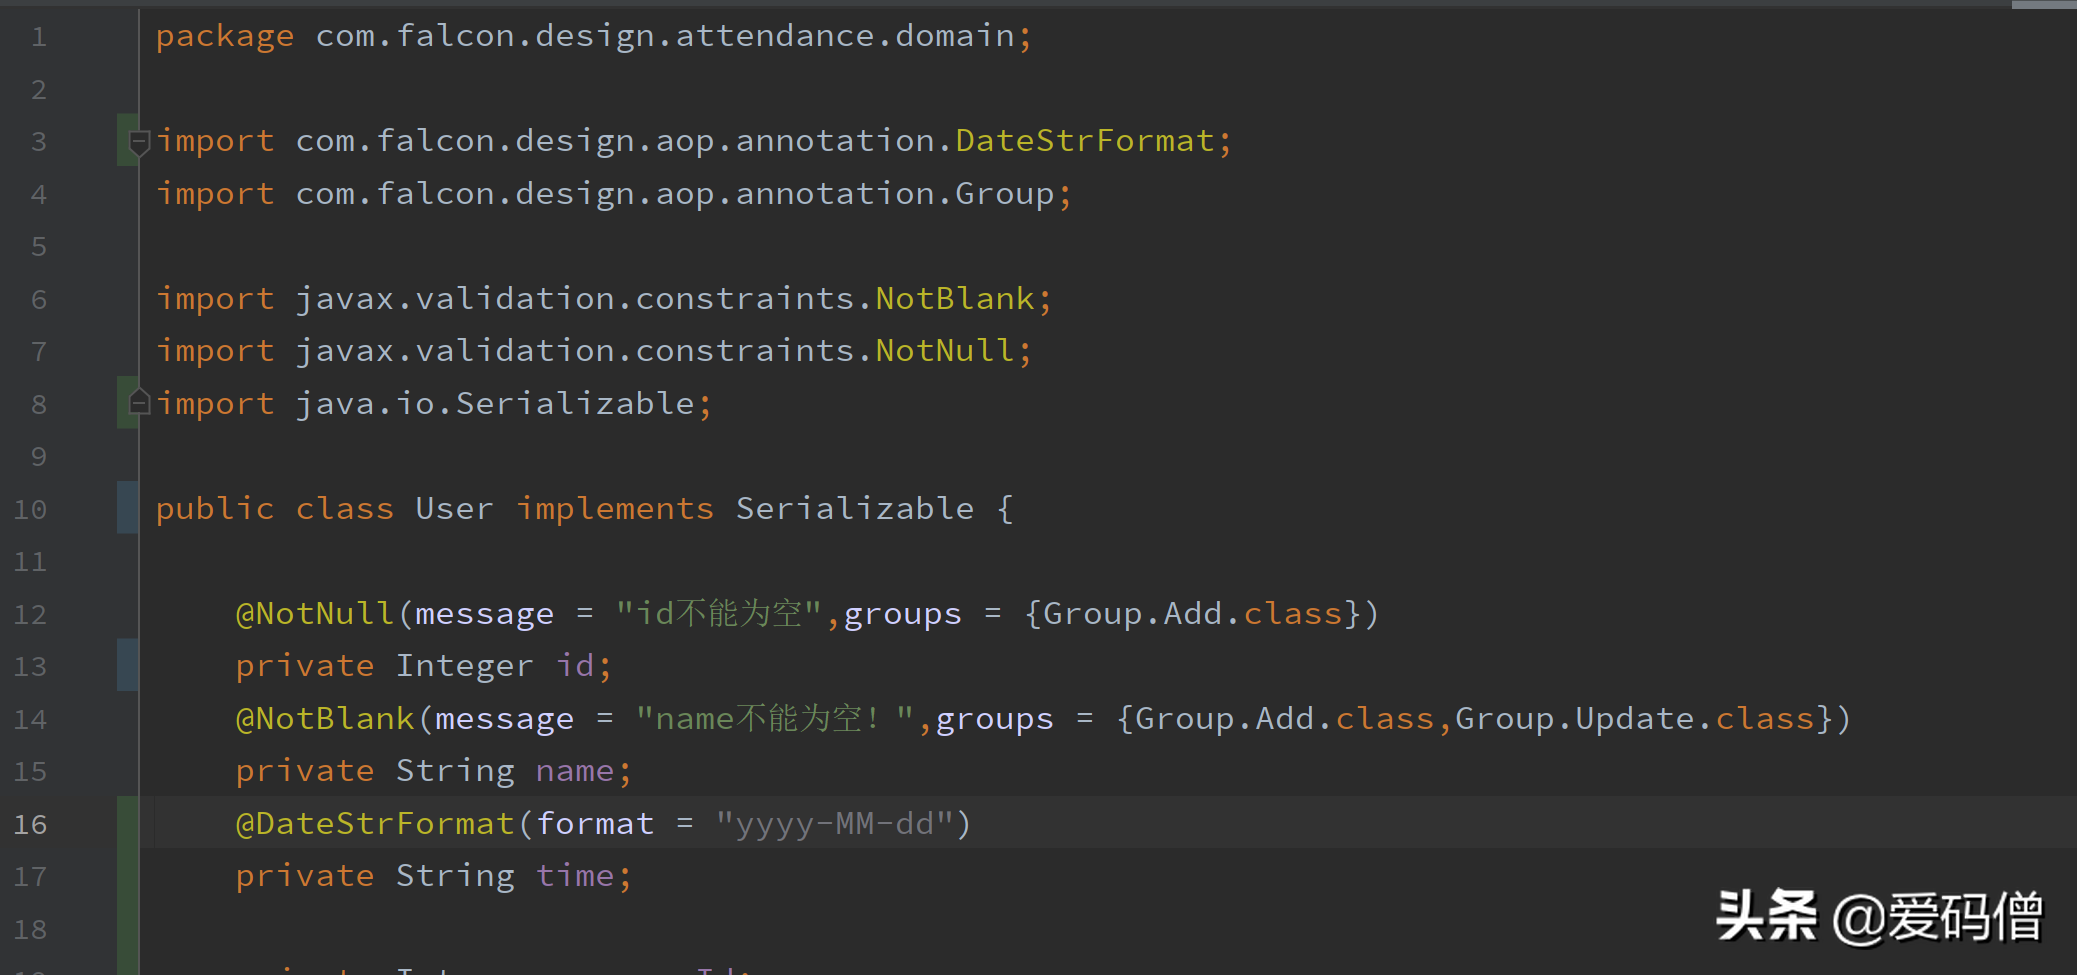Viewport: 2077px width, 975px height.
Task: Click the package keyword on line 1
Action: (x=225, y=37)
